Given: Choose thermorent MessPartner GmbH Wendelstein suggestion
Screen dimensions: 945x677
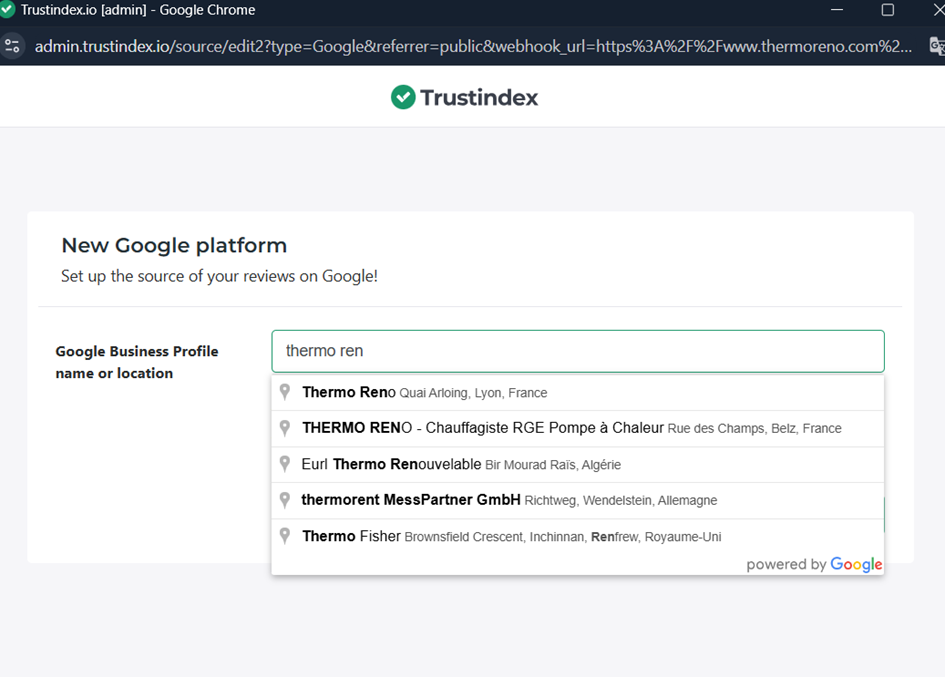Looking at the screenshot, I should pos(577,500).
